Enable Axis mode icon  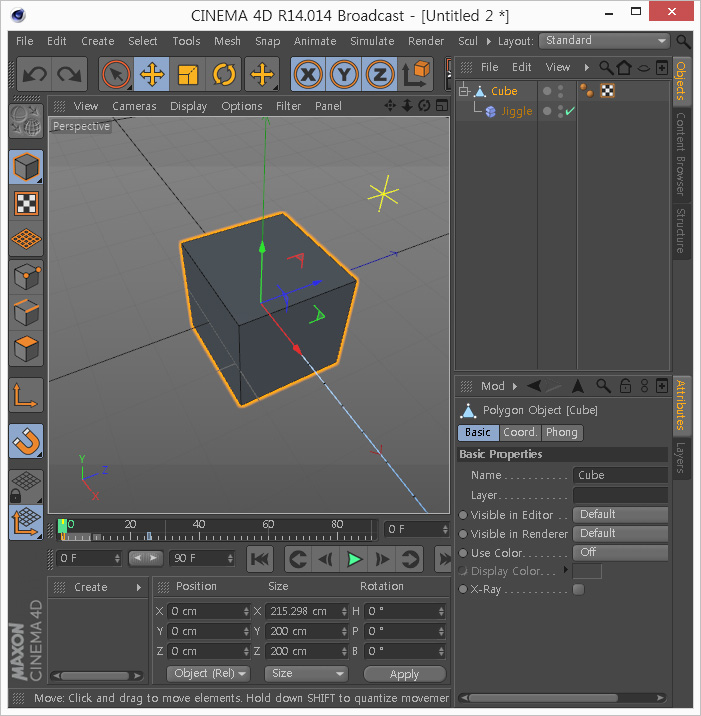(26, 395)
